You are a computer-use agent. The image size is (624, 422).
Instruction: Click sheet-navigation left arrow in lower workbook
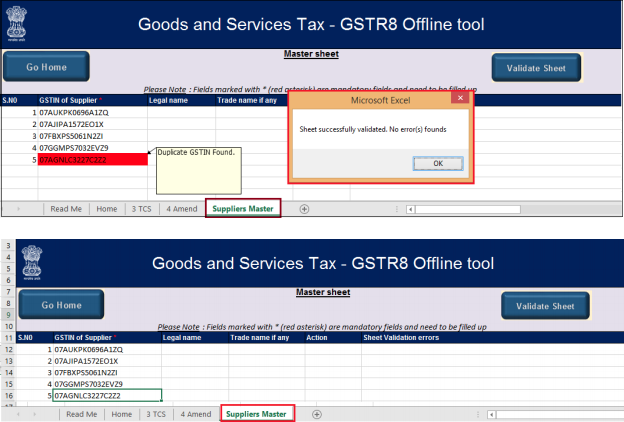[18, 414]
